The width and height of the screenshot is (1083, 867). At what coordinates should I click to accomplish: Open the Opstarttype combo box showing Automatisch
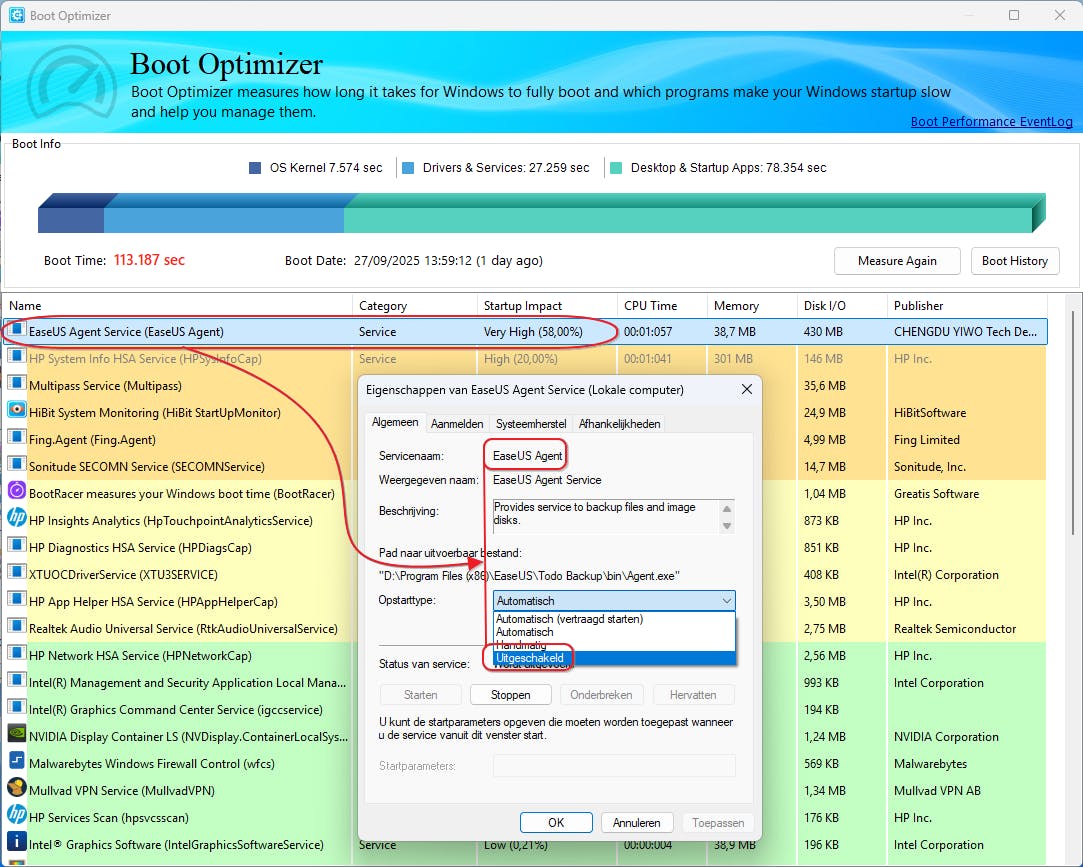click(614, 600)
